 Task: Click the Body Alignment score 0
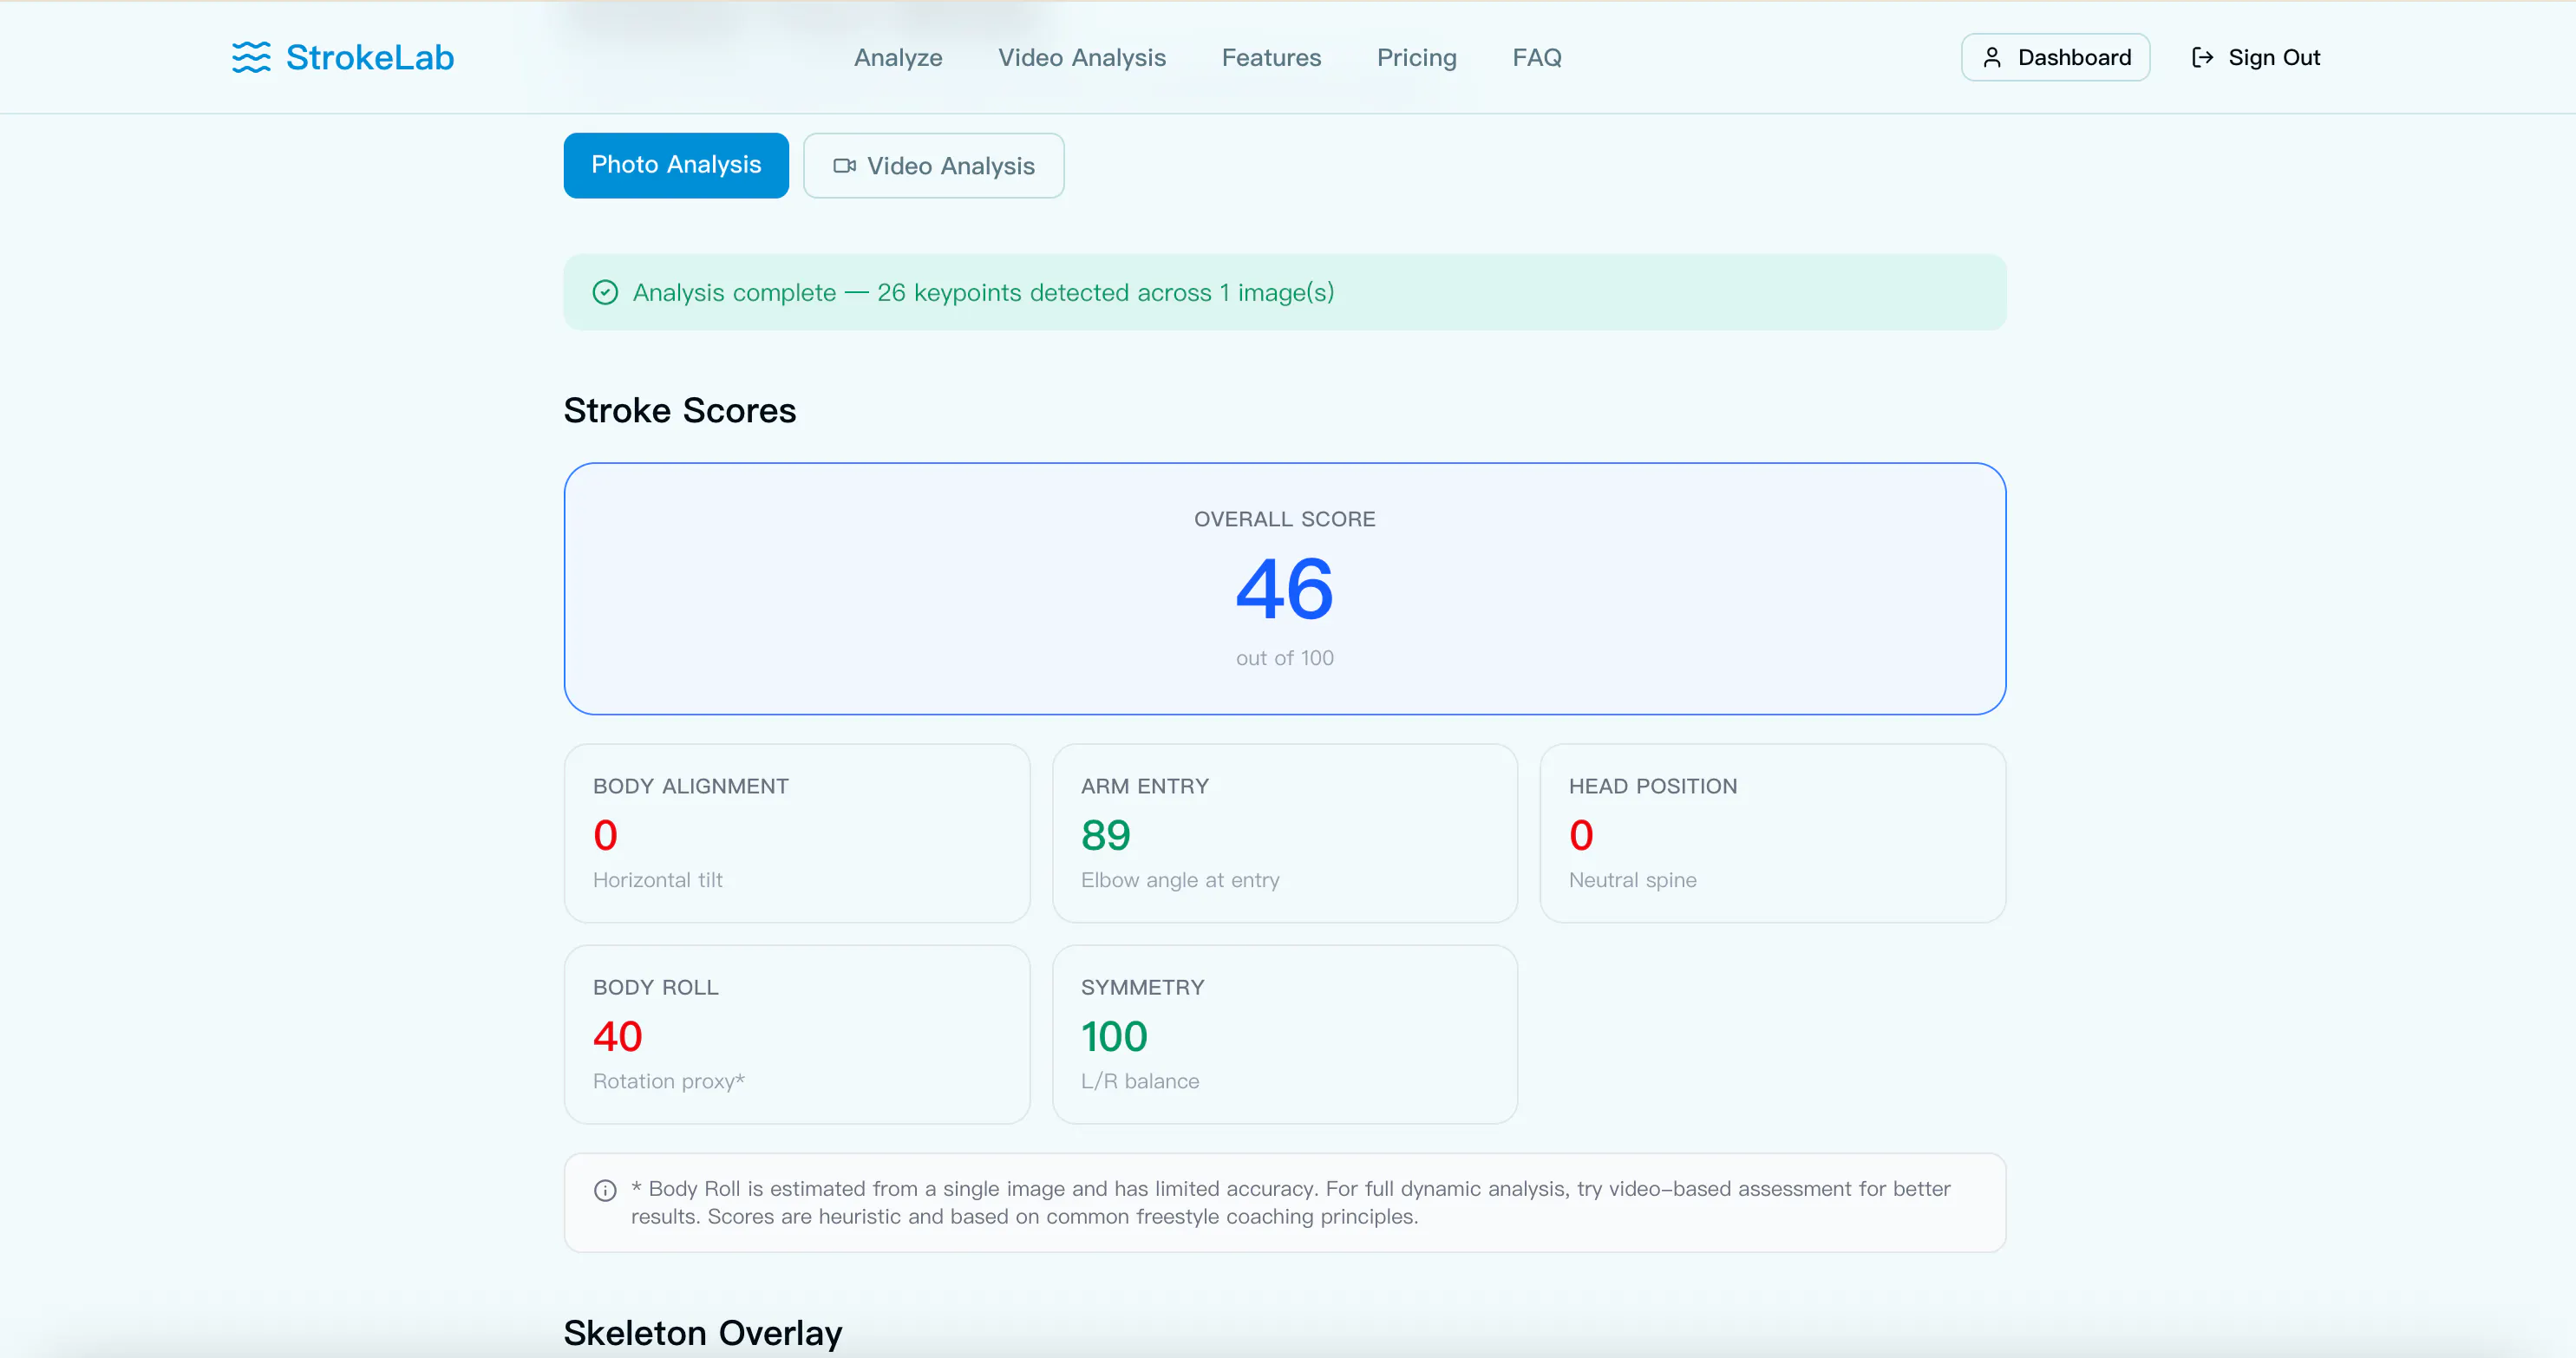click(x=605, y=835)
